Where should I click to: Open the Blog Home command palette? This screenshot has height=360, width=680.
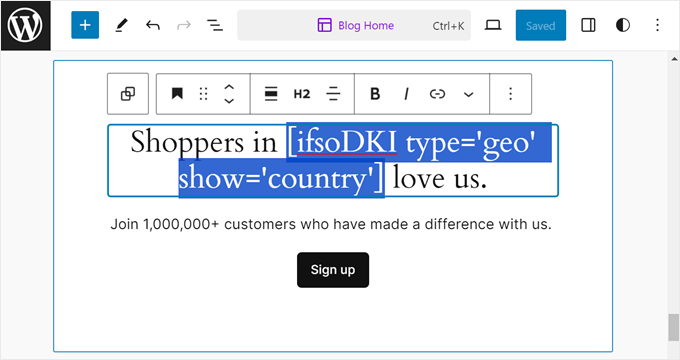click(x=354, y=26)
